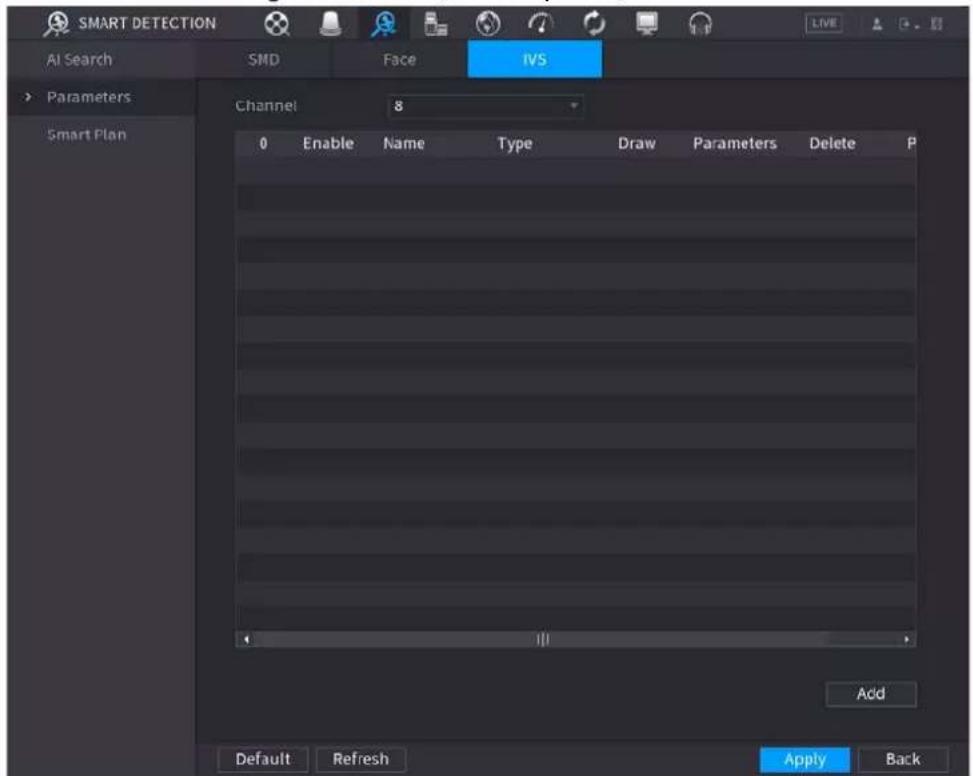This screenshot has width=973, height=776.
Task: Click the 0 count column header
Action: click(x=263, y=143)
